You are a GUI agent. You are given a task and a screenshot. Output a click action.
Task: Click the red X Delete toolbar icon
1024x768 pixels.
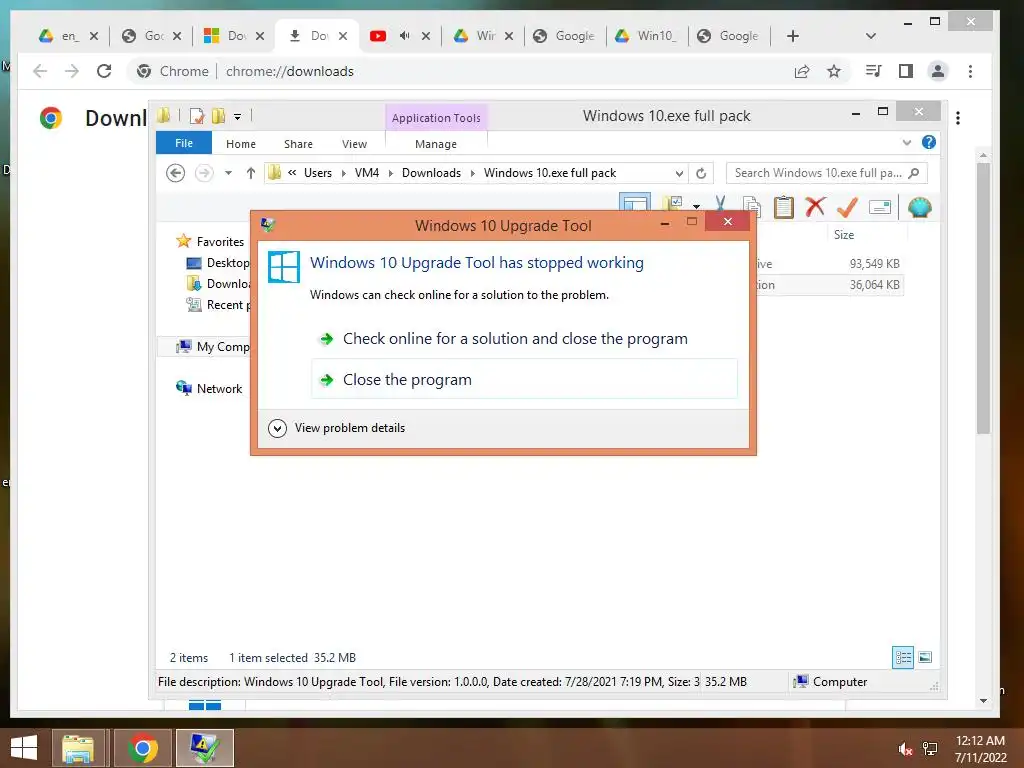tap(815, 207)
